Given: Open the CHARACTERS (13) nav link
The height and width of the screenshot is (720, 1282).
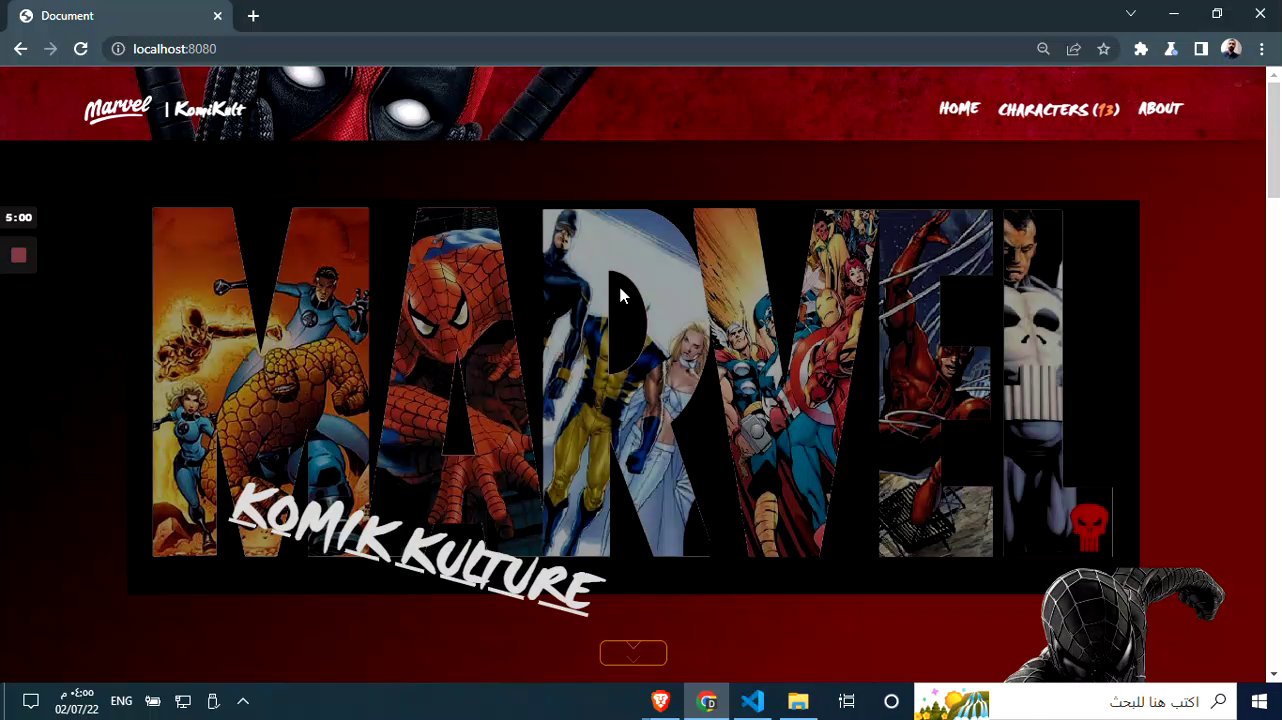Looking at the screenshot, I should pos(1058,110).
